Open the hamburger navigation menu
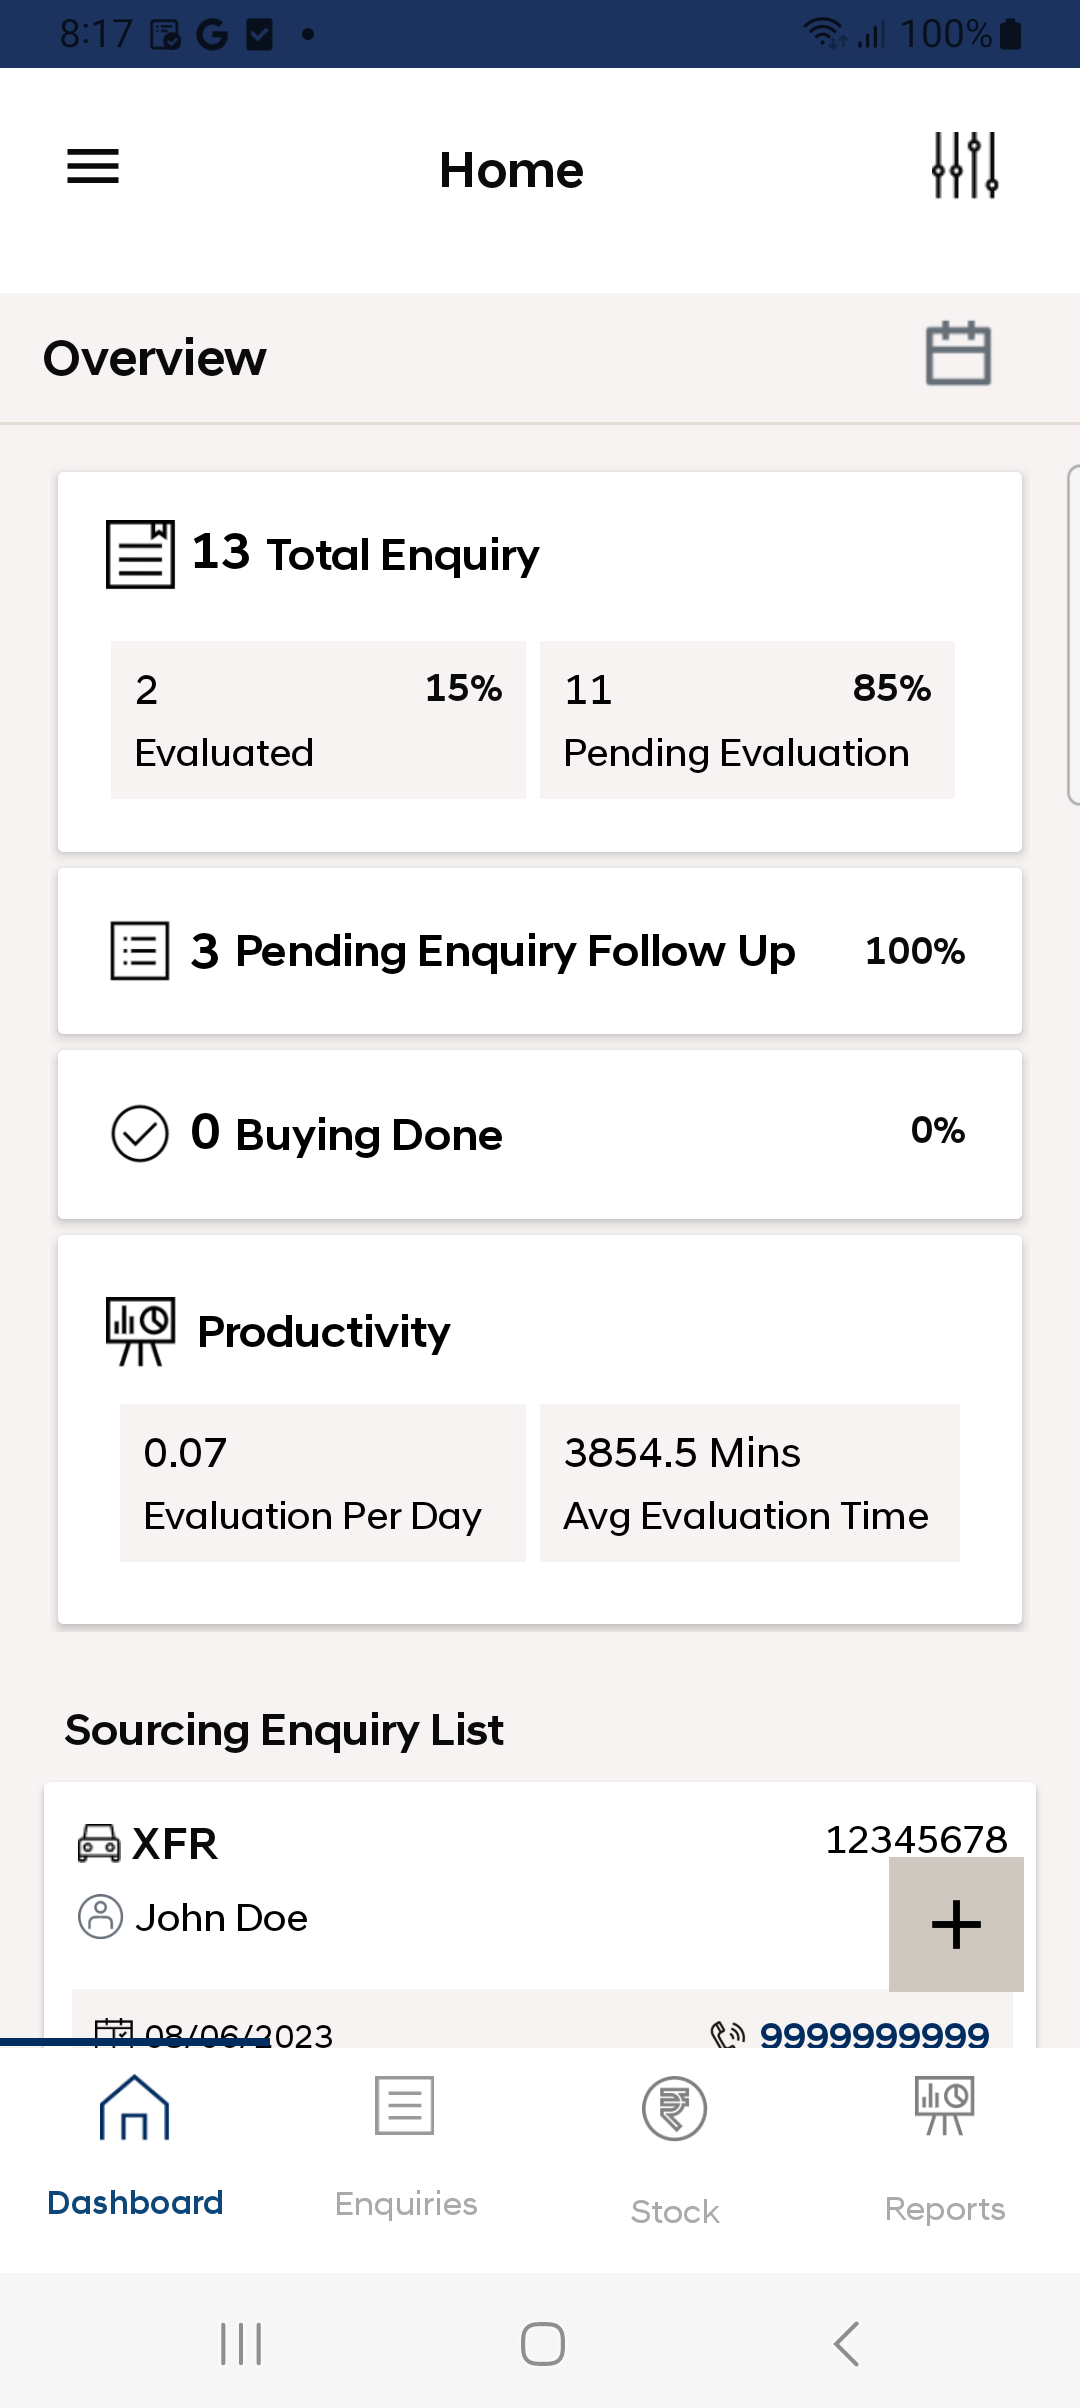This screenshot has height=2408, width=1080. (93, 167)
